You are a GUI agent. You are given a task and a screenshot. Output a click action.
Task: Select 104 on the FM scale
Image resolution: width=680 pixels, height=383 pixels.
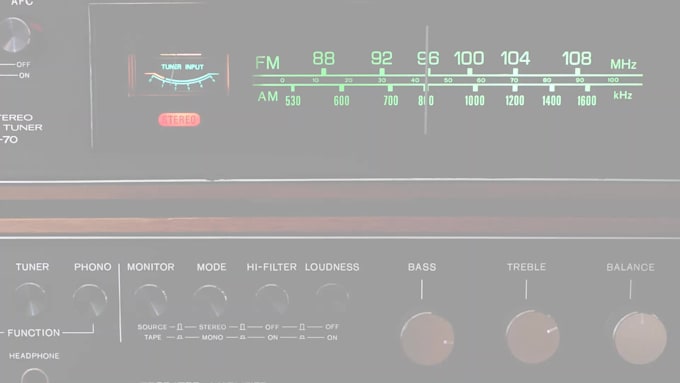[515, 58]
